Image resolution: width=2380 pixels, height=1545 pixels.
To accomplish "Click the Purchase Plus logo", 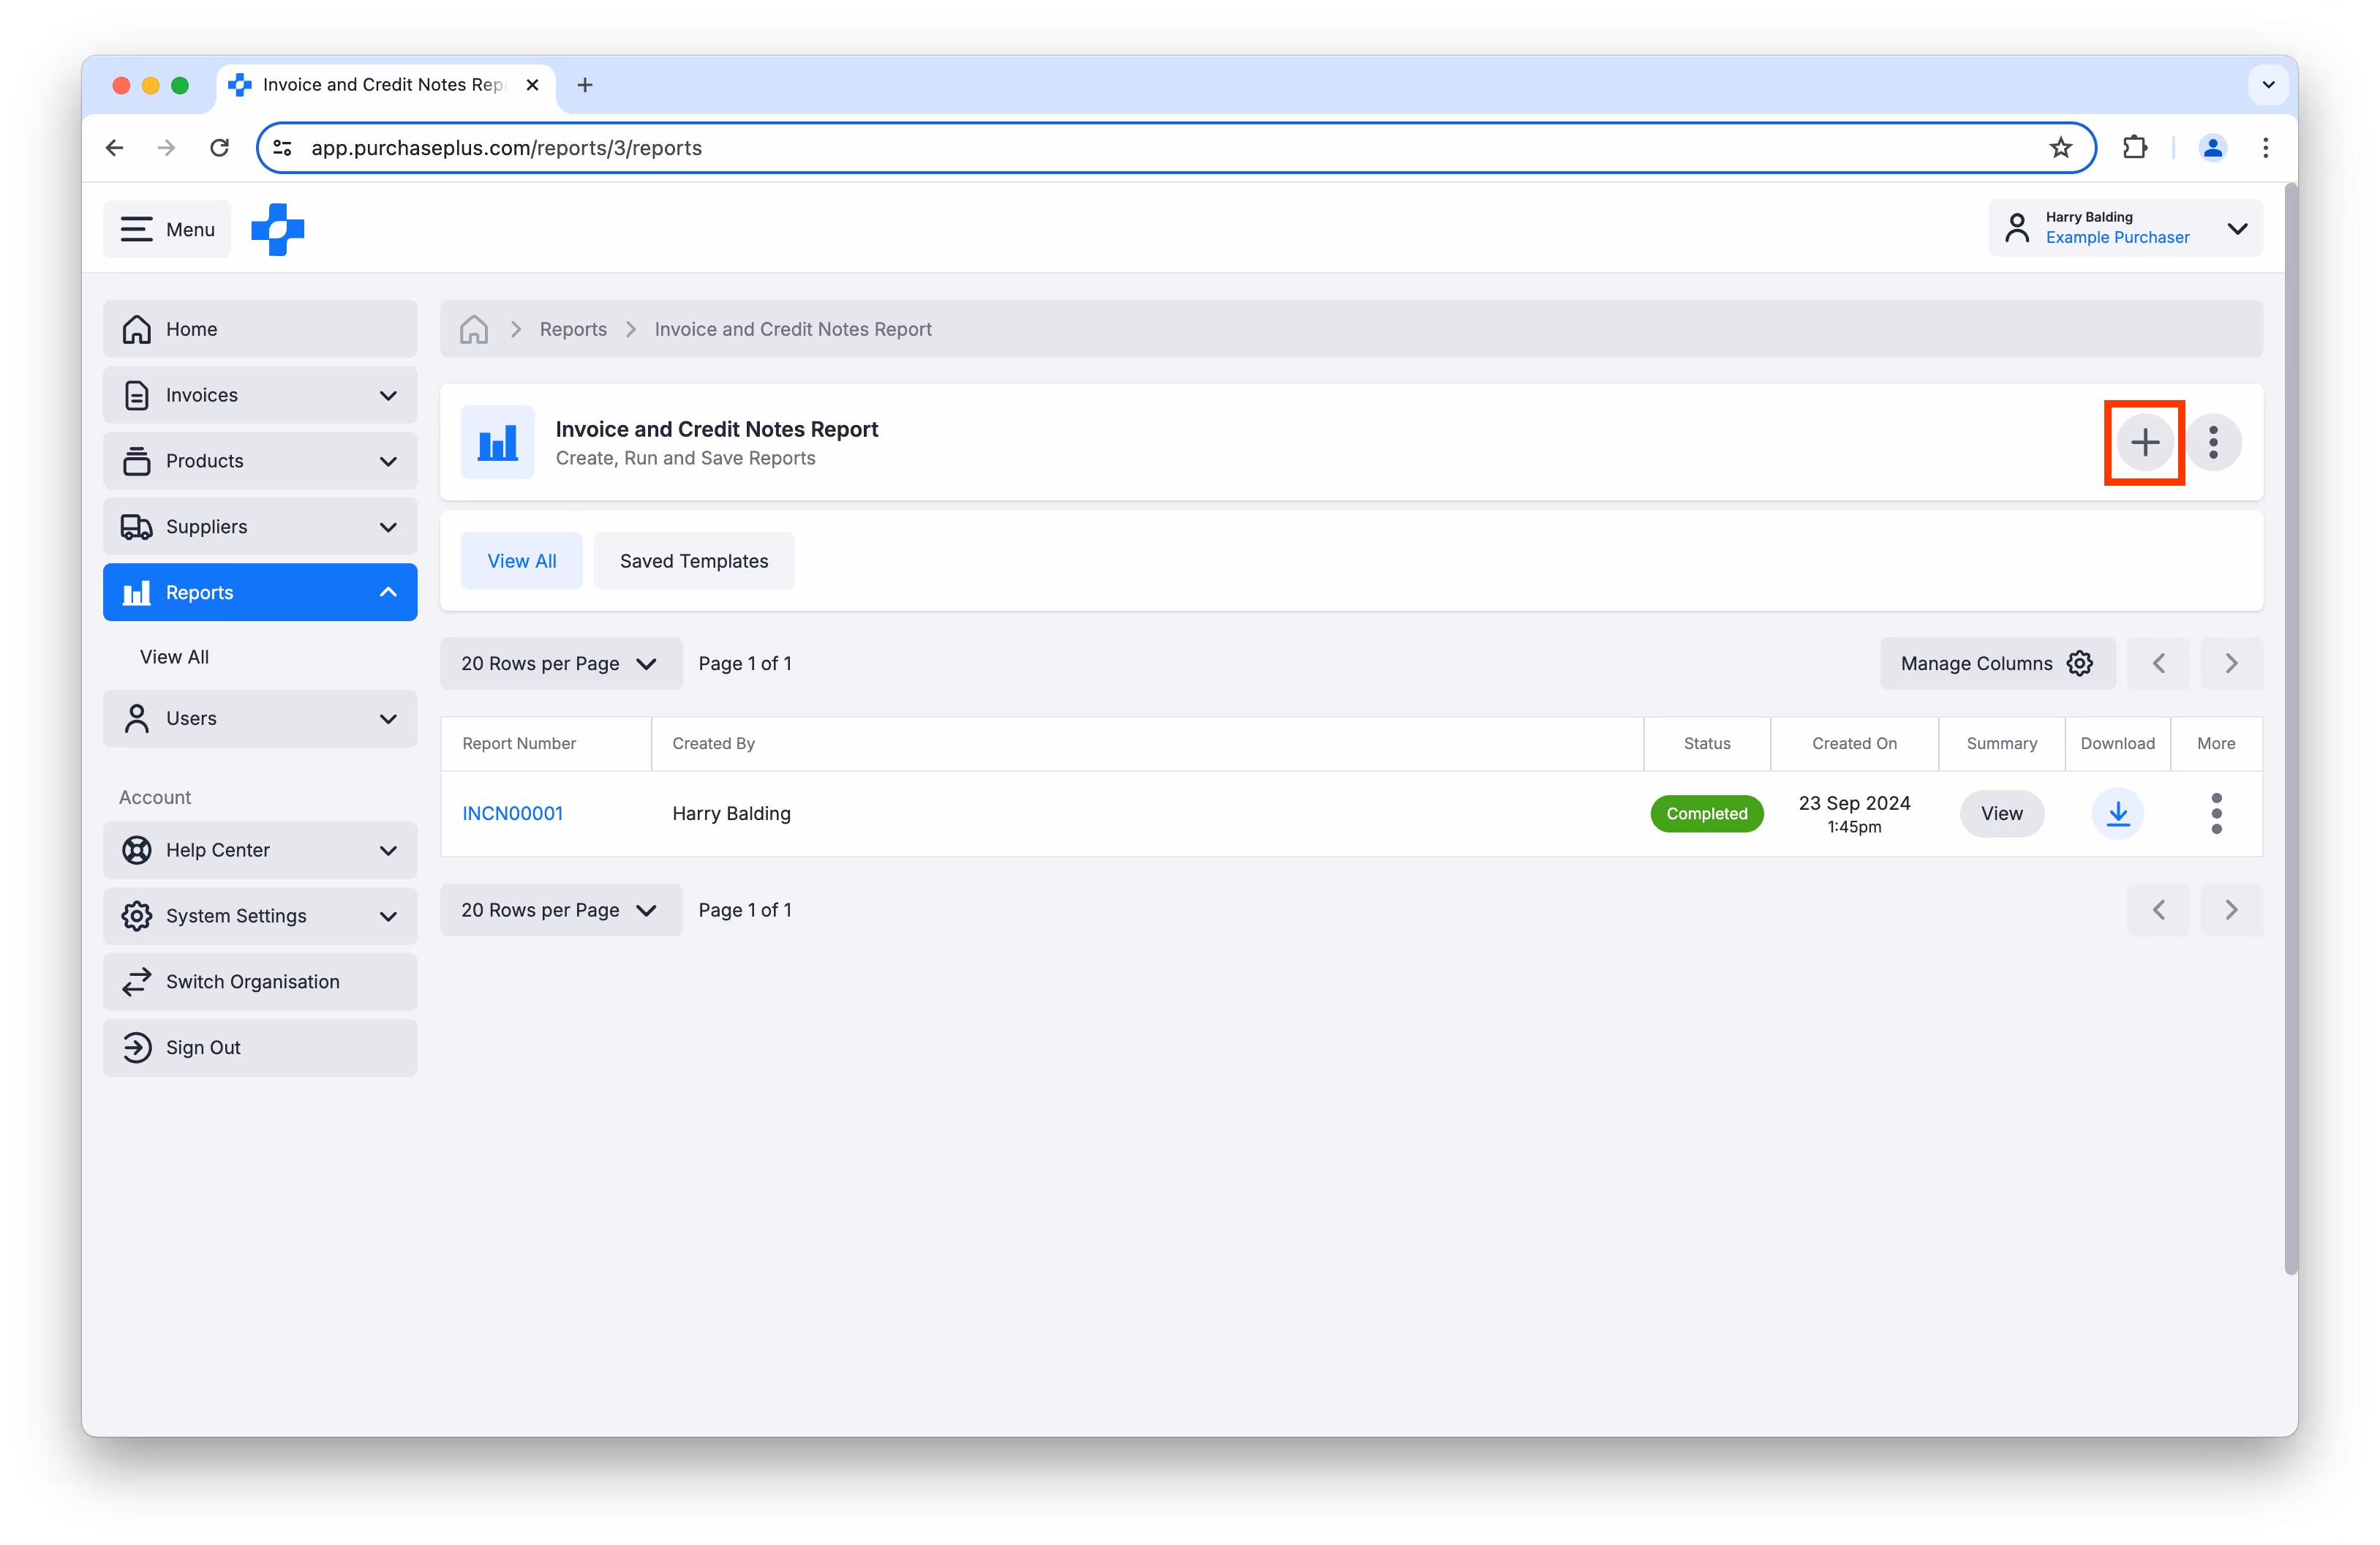I will pos(278,229).
